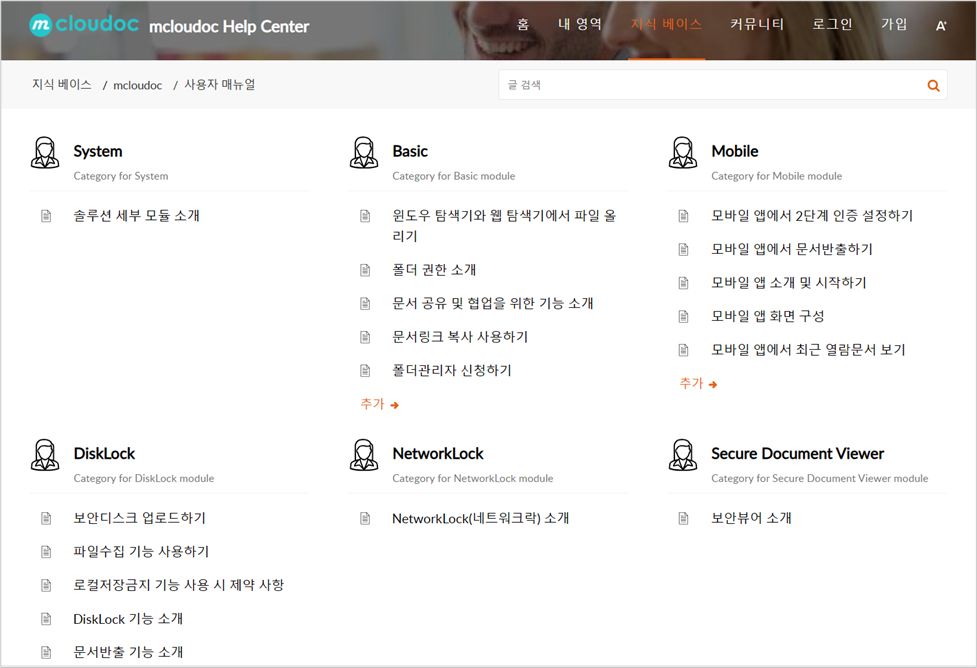This screenshot has height=668, width=977.
Task: Click 로그인 in the top navigation
Action: pos(832,24)
